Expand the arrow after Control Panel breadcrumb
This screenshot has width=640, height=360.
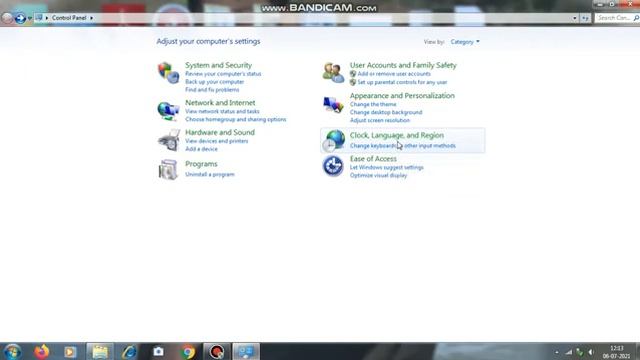(x=91, y=18)
